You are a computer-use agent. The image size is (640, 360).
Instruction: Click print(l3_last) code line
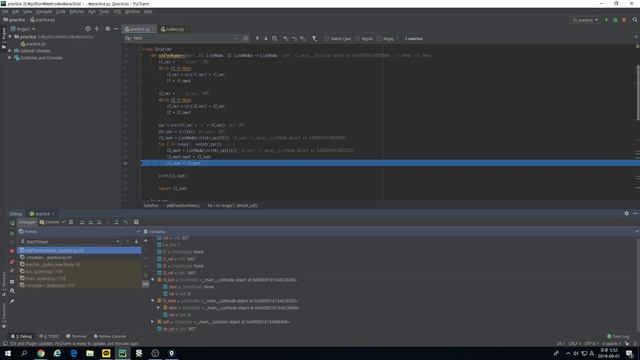pyautogui.click(x=173, y=176)
